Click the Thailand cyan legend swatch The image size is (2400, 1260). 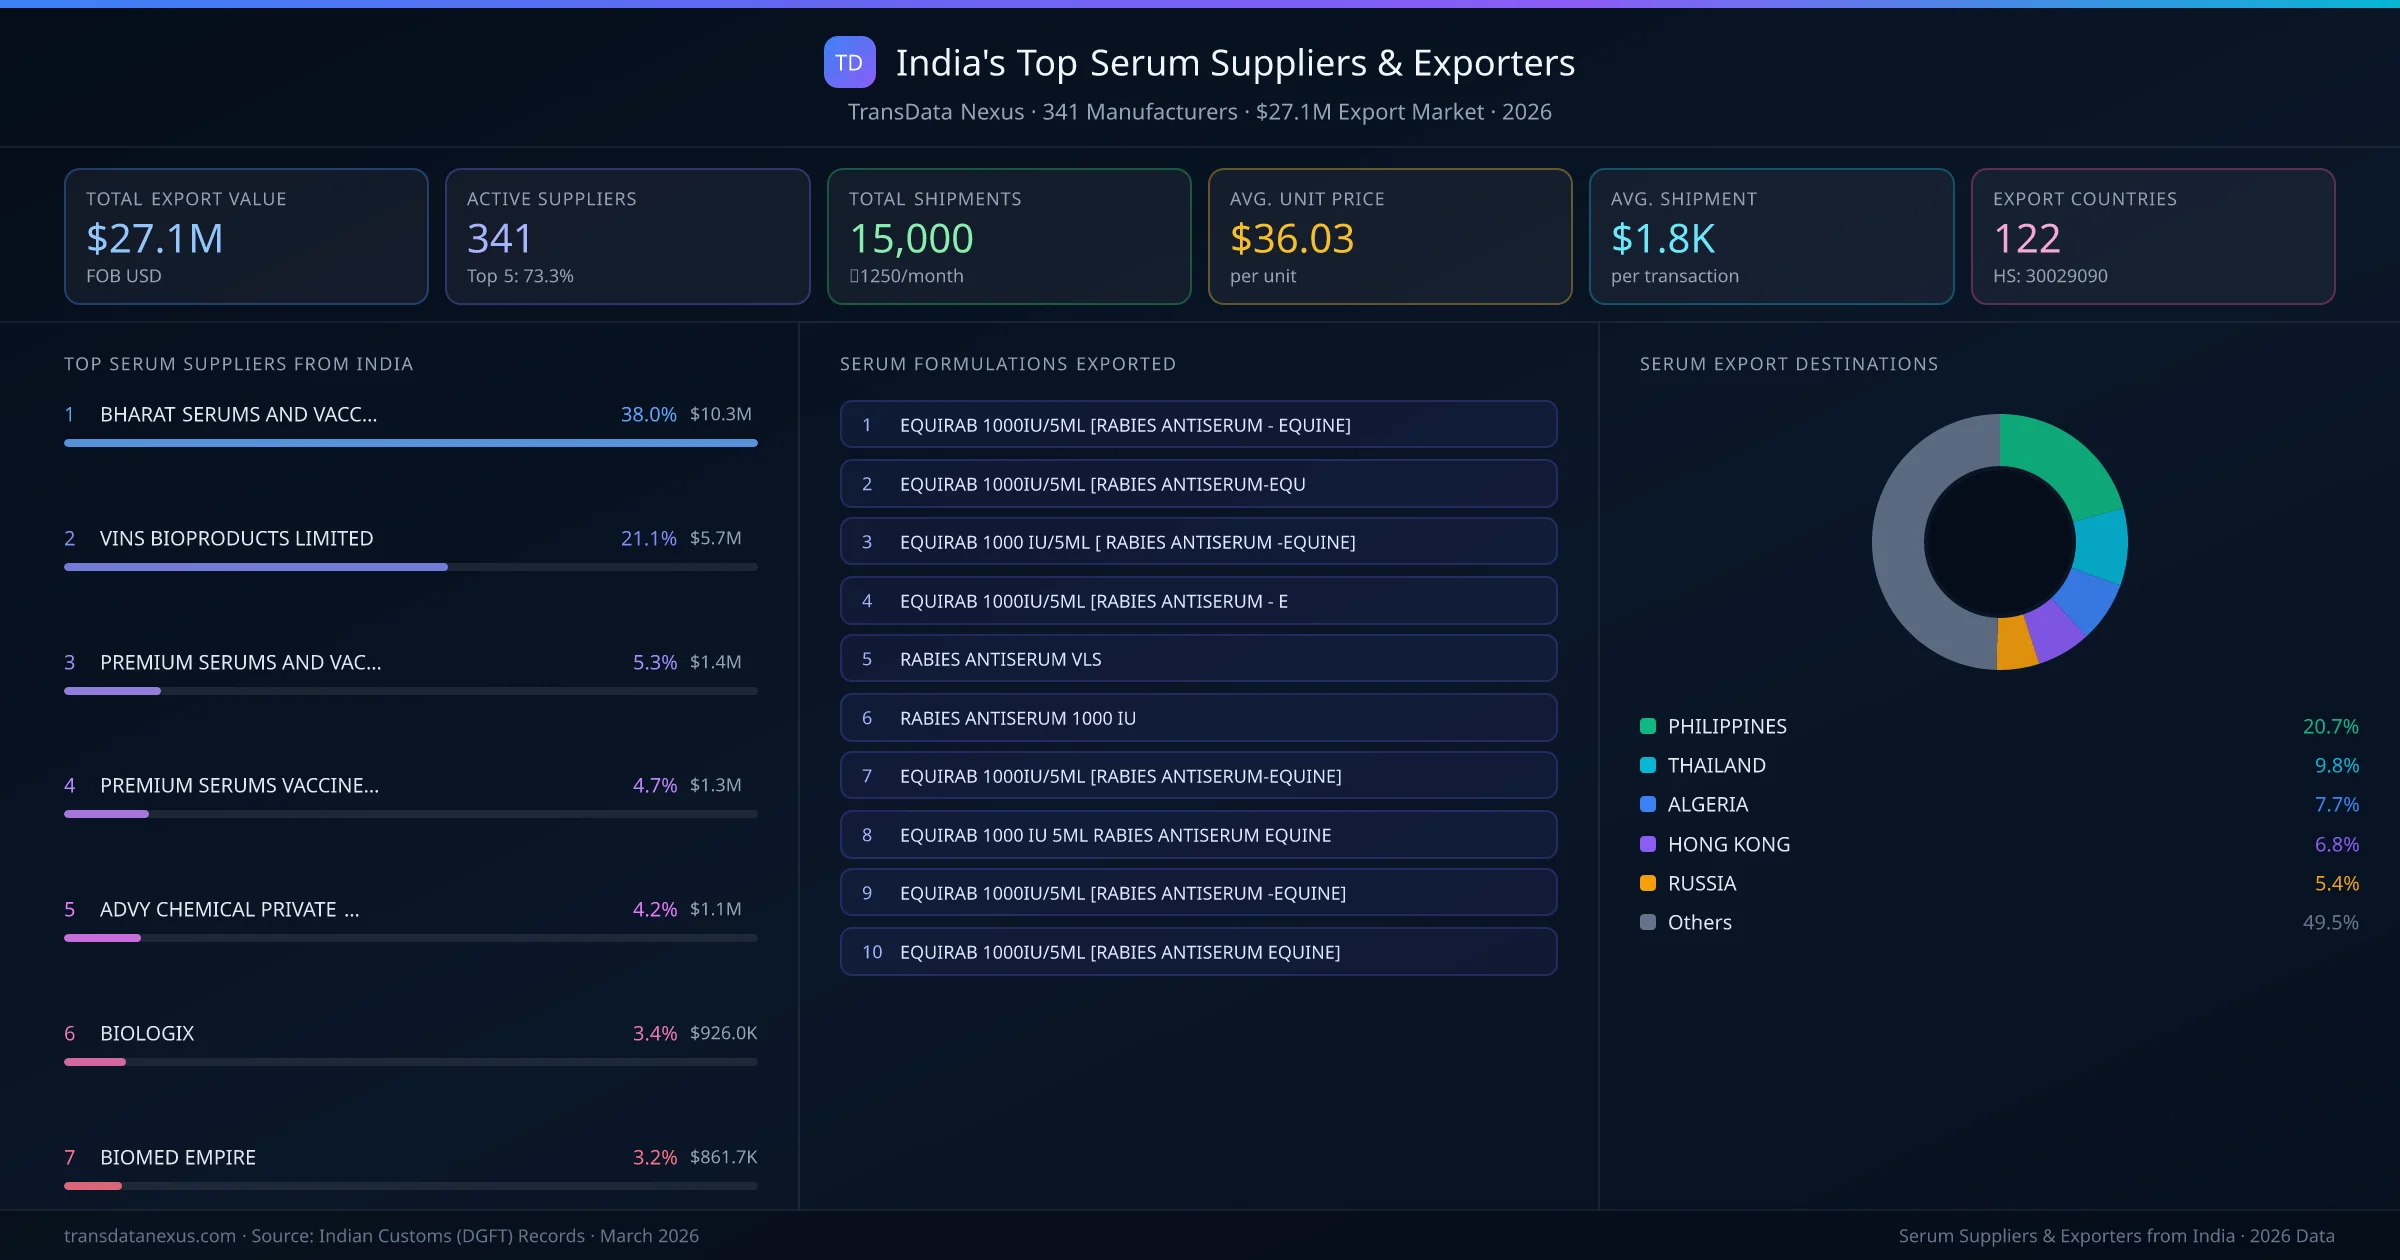(x=1648, y=765)
